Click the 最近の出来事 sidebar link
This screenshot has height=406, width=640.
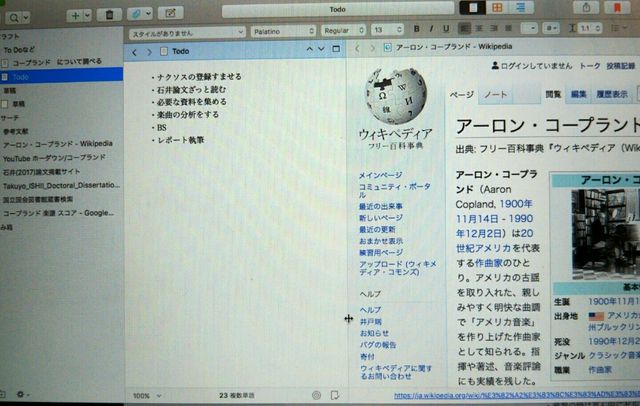tap(381, 206)
